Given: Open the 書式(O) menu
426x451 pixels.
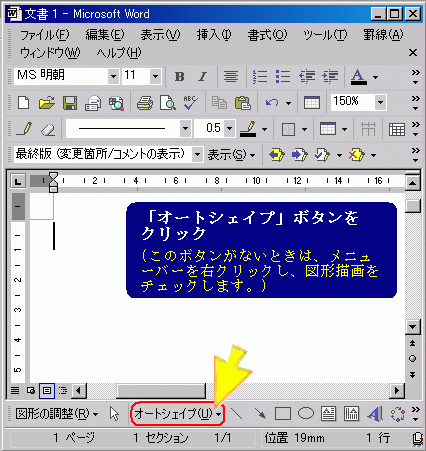Looking at the screenshot, I should [267, 34].
